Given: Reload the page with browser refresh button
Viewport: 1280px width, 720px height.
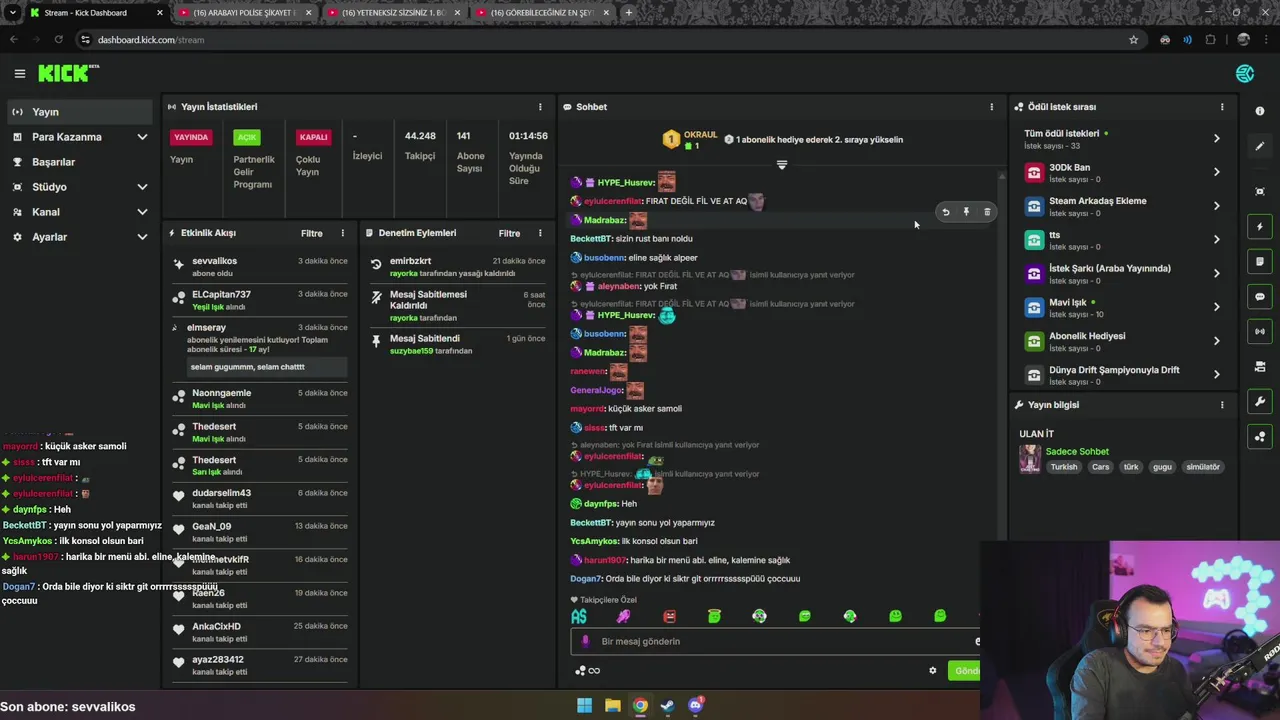Looking at the screenshot, I should click(x=58, y=40).
